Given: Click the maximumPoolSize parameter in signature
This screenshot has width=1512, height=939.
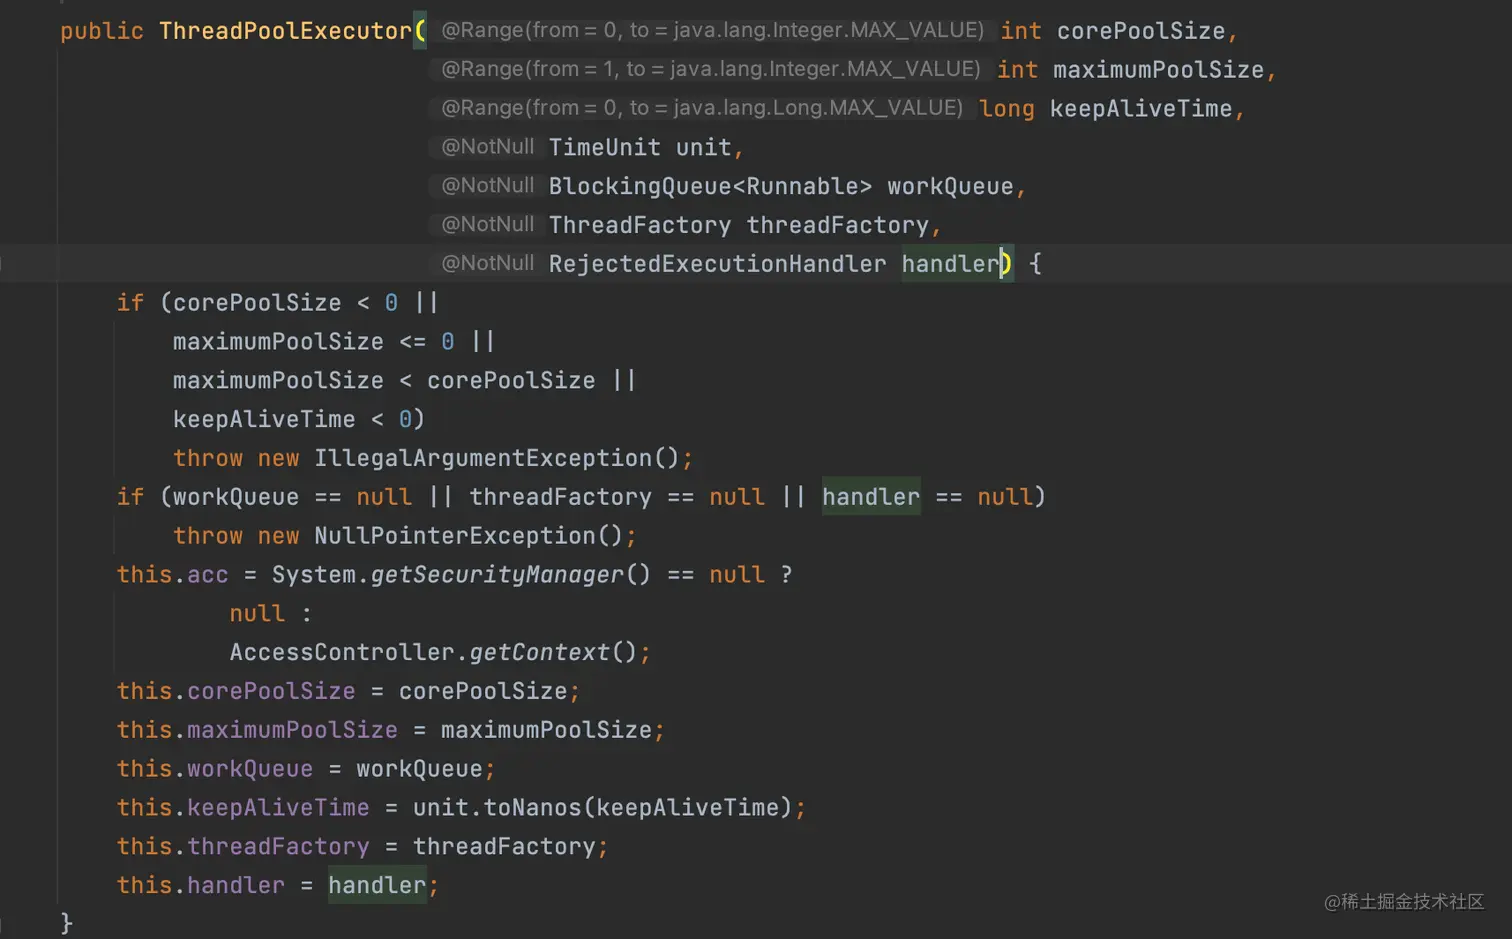Looking at the screenshot, I should point(1158,70).
